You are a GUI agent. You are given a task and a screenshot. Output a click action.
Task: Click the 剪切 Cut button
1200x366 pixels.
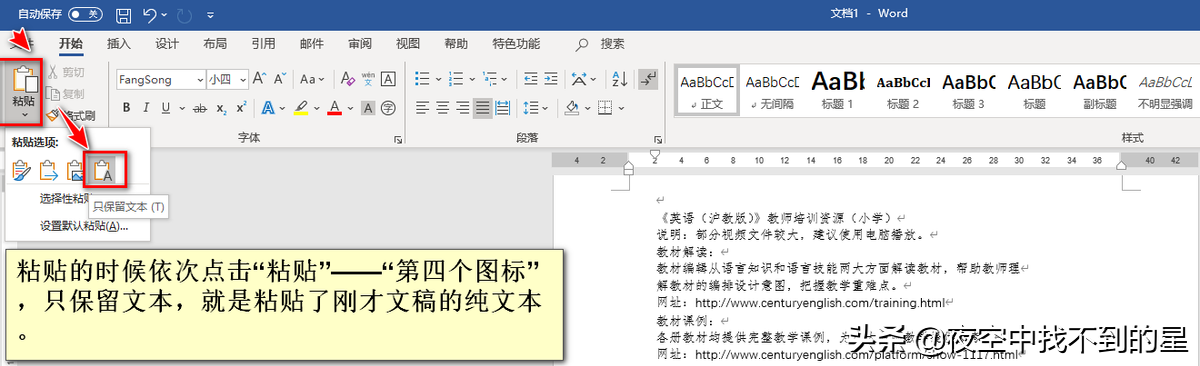point(66,72)
